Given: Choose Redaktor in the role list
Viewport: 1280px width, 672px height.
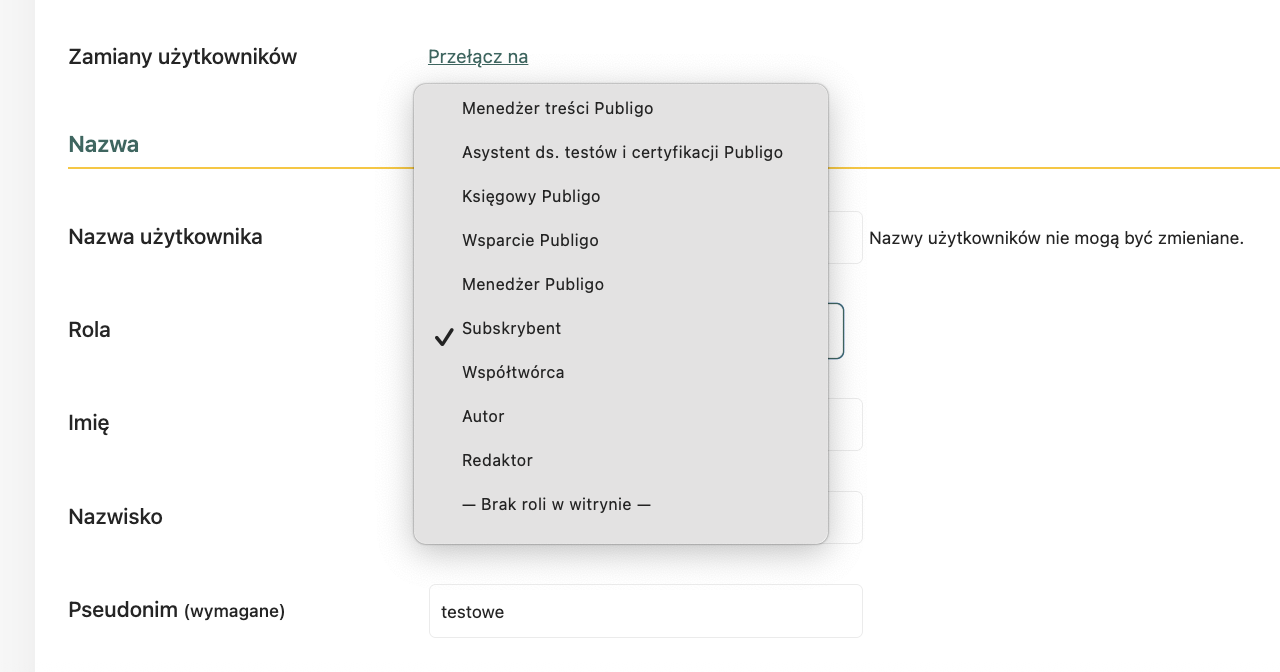Looking at the screenshot, I should [x=497, y=460].
